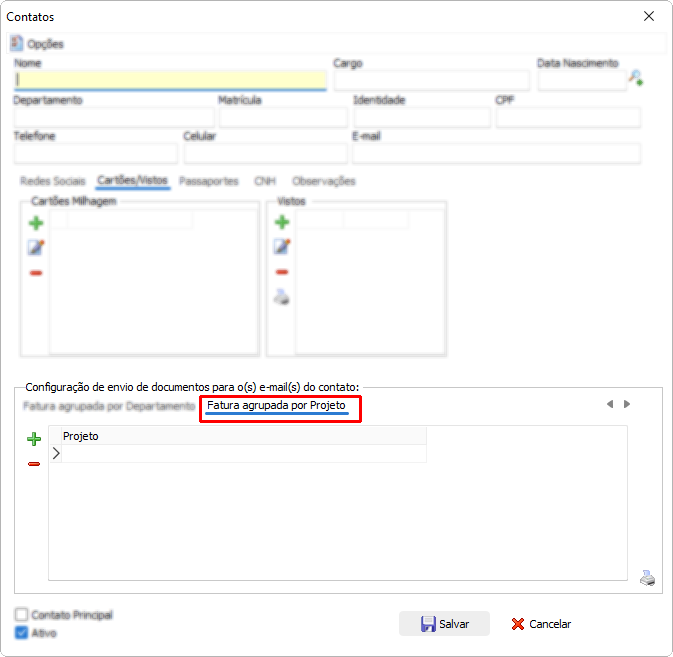Edit the selected Cartões Milhagem entry
Image resolution: width=673 pixels, height=657 pixels.
[36, 248]
